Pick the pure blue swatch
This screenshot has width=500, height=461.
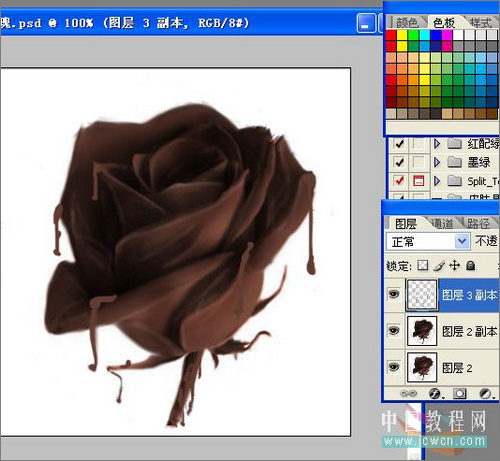[x=436, y=35]
